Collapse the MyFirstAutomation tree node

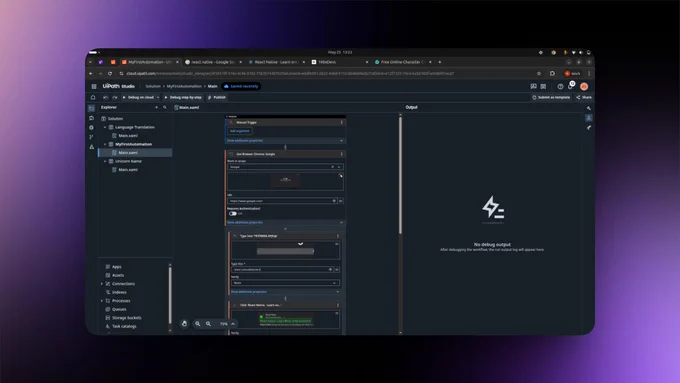(x=105, y=144)
